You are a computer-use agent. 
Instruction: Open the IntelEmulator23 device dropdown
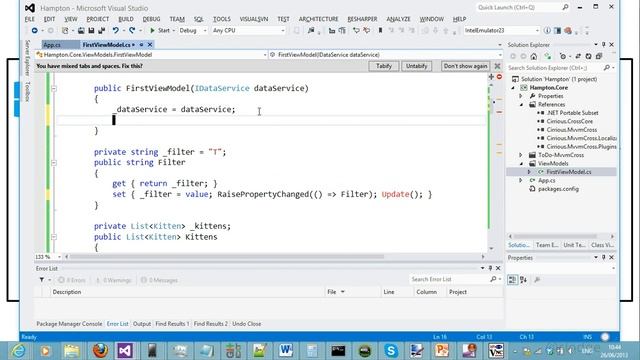click(502, 31)
